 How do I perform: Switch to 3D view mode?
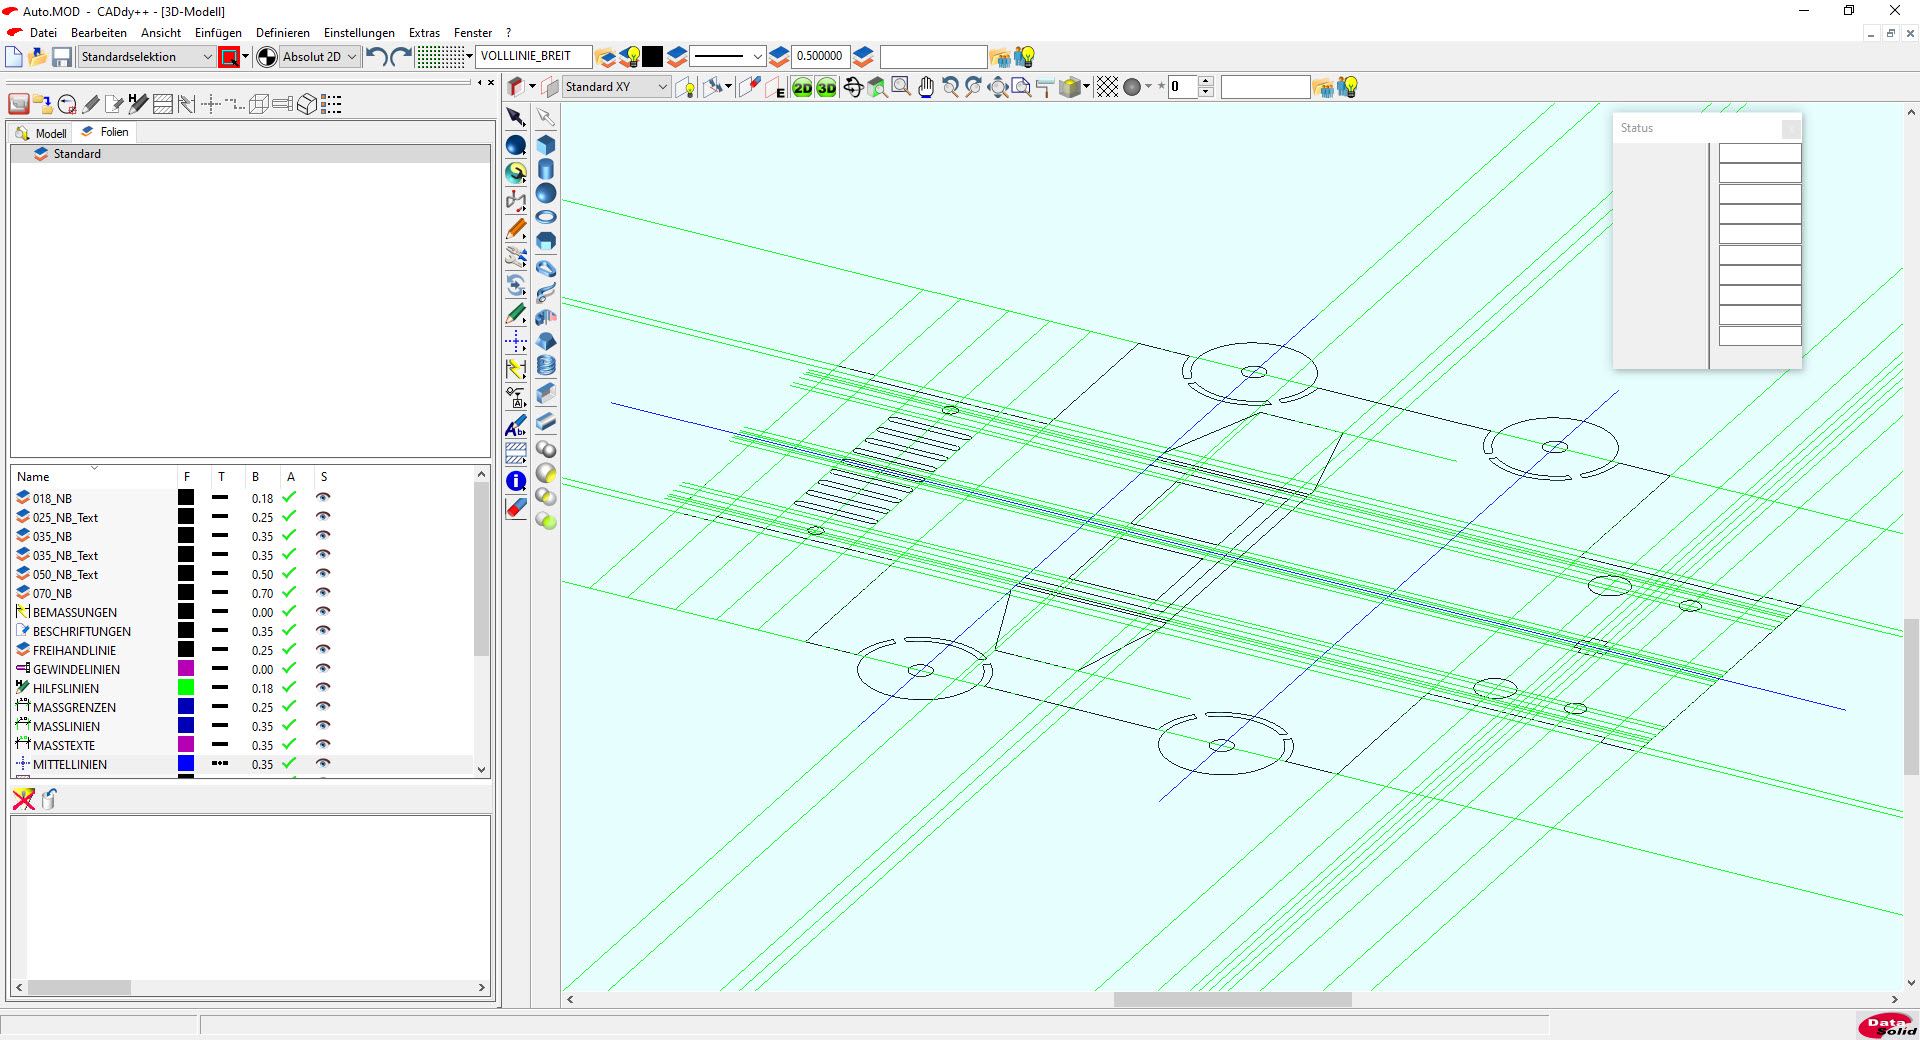[x=826, y=88]
